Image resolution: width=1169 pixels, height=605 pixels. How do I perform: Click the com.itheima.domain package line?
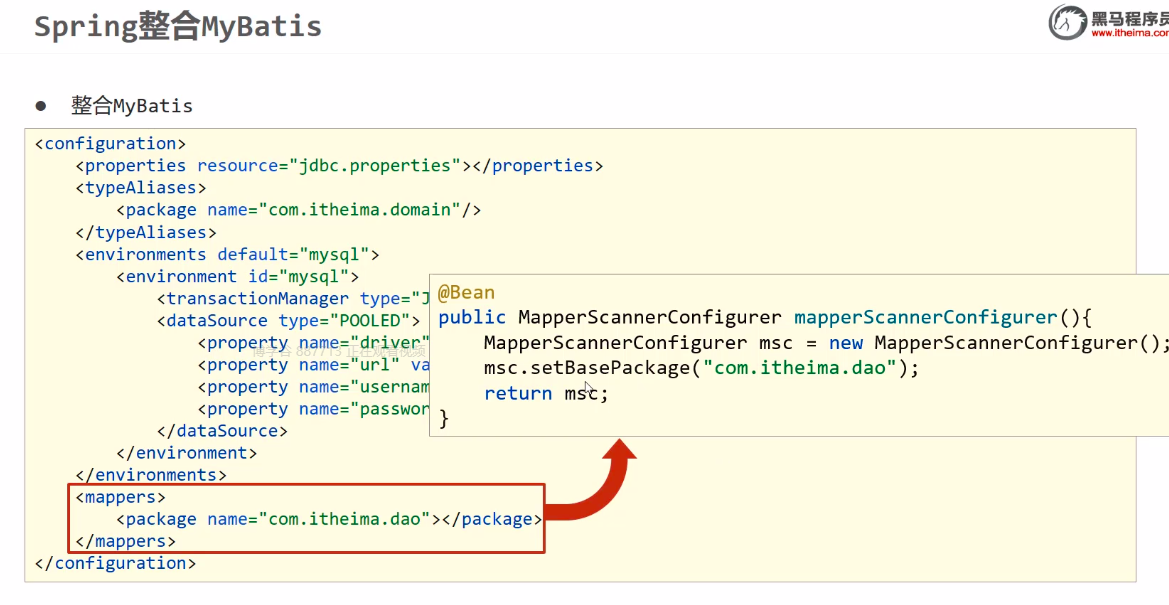[x=298, y=209]
